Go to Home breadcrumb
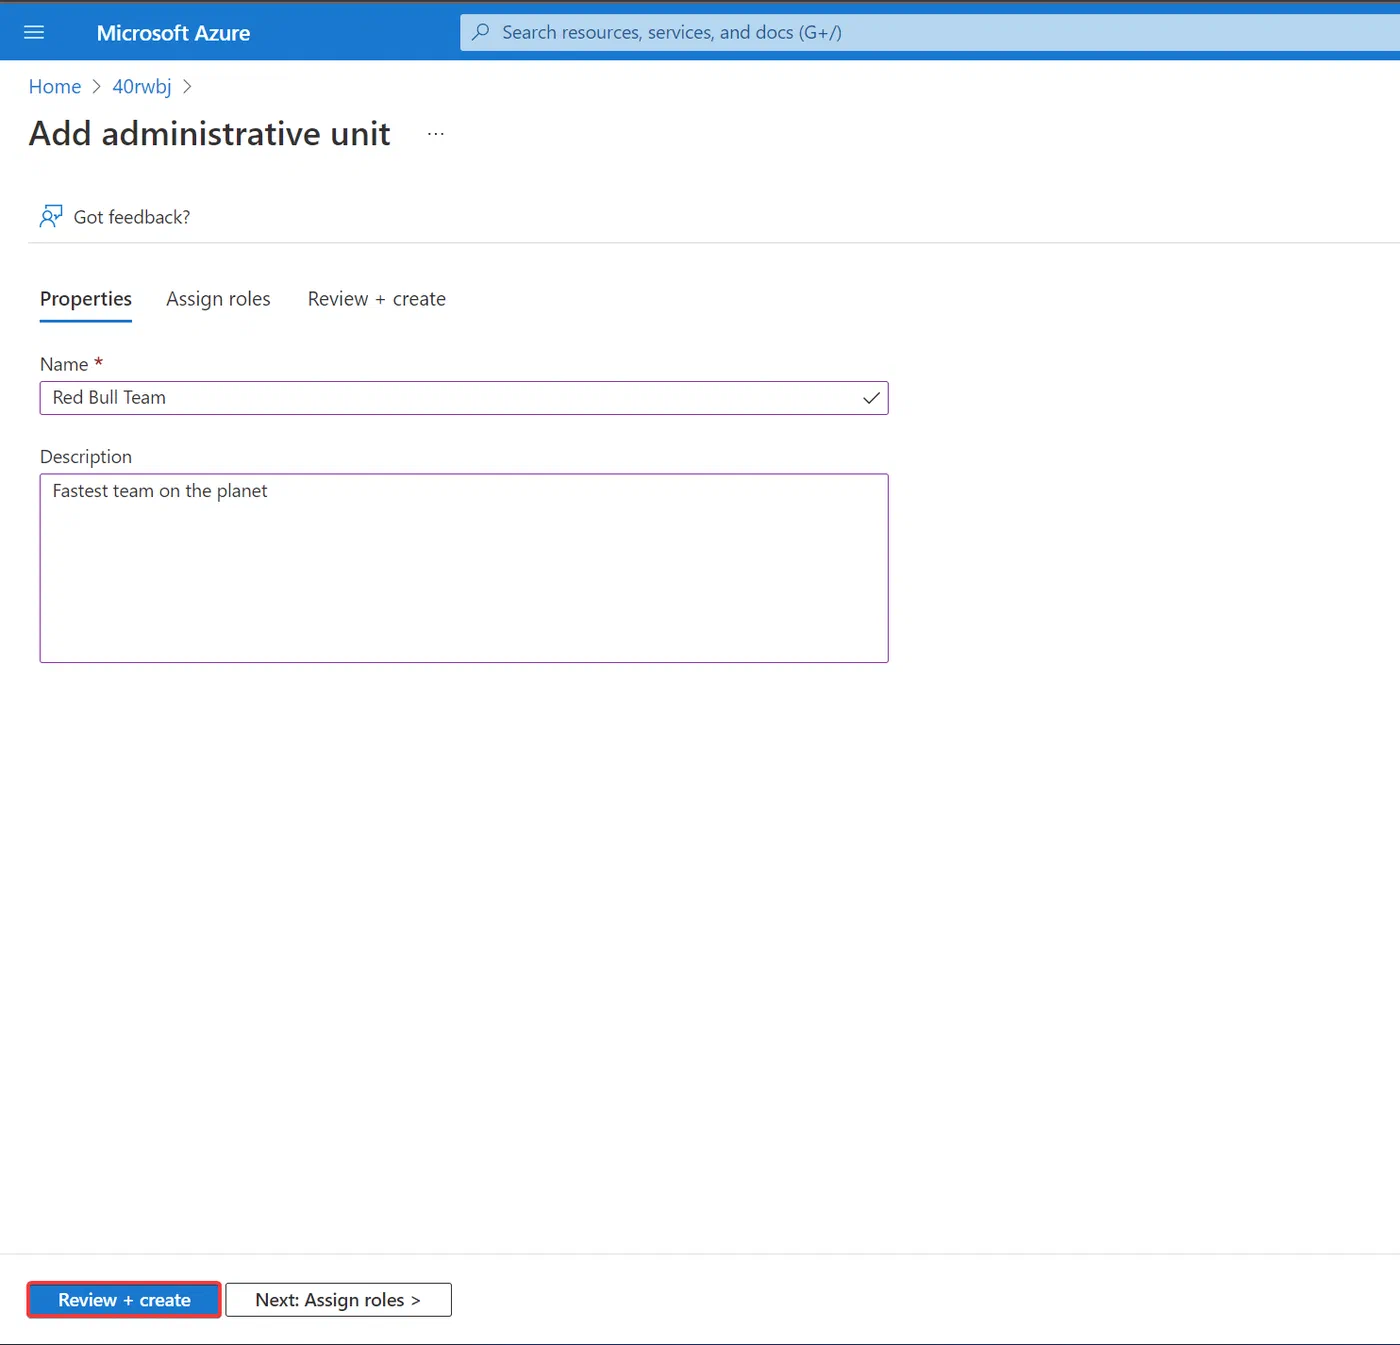The height and width of the screenshot is (1345, 1400). tap(55, 87)
